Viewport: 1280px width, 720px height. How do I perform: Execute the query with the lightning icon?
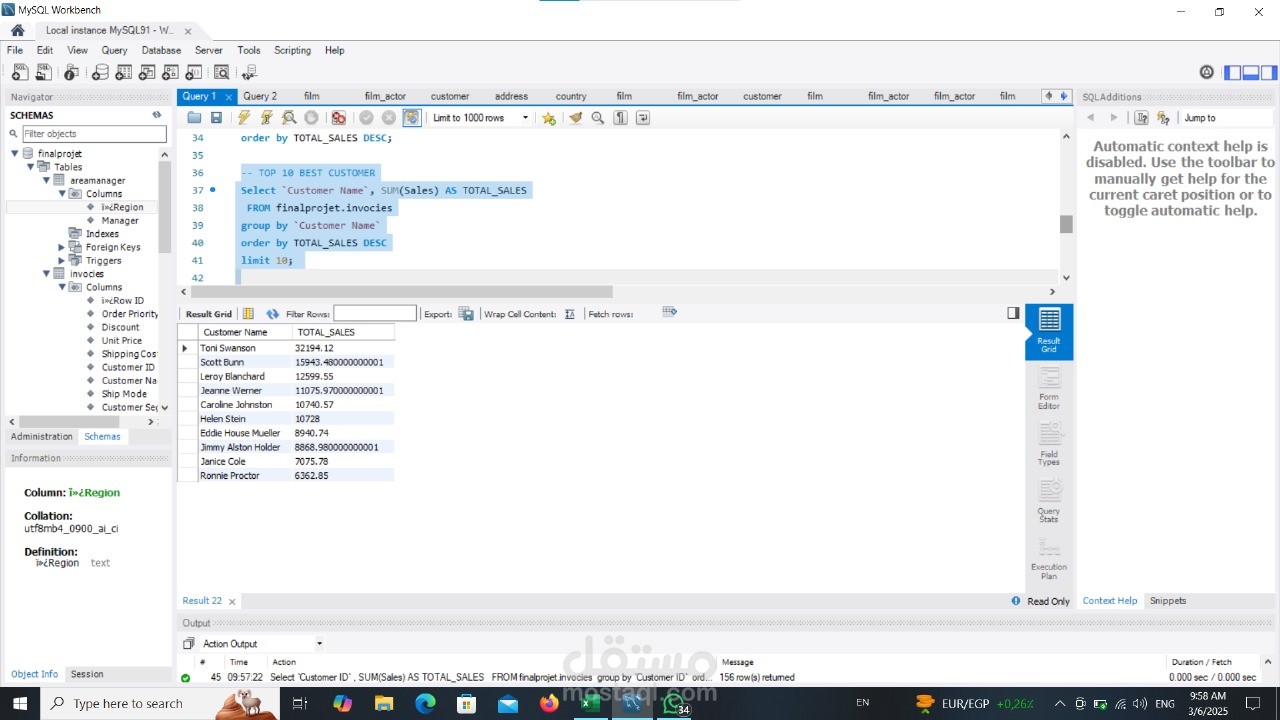(x=244, y=118)
